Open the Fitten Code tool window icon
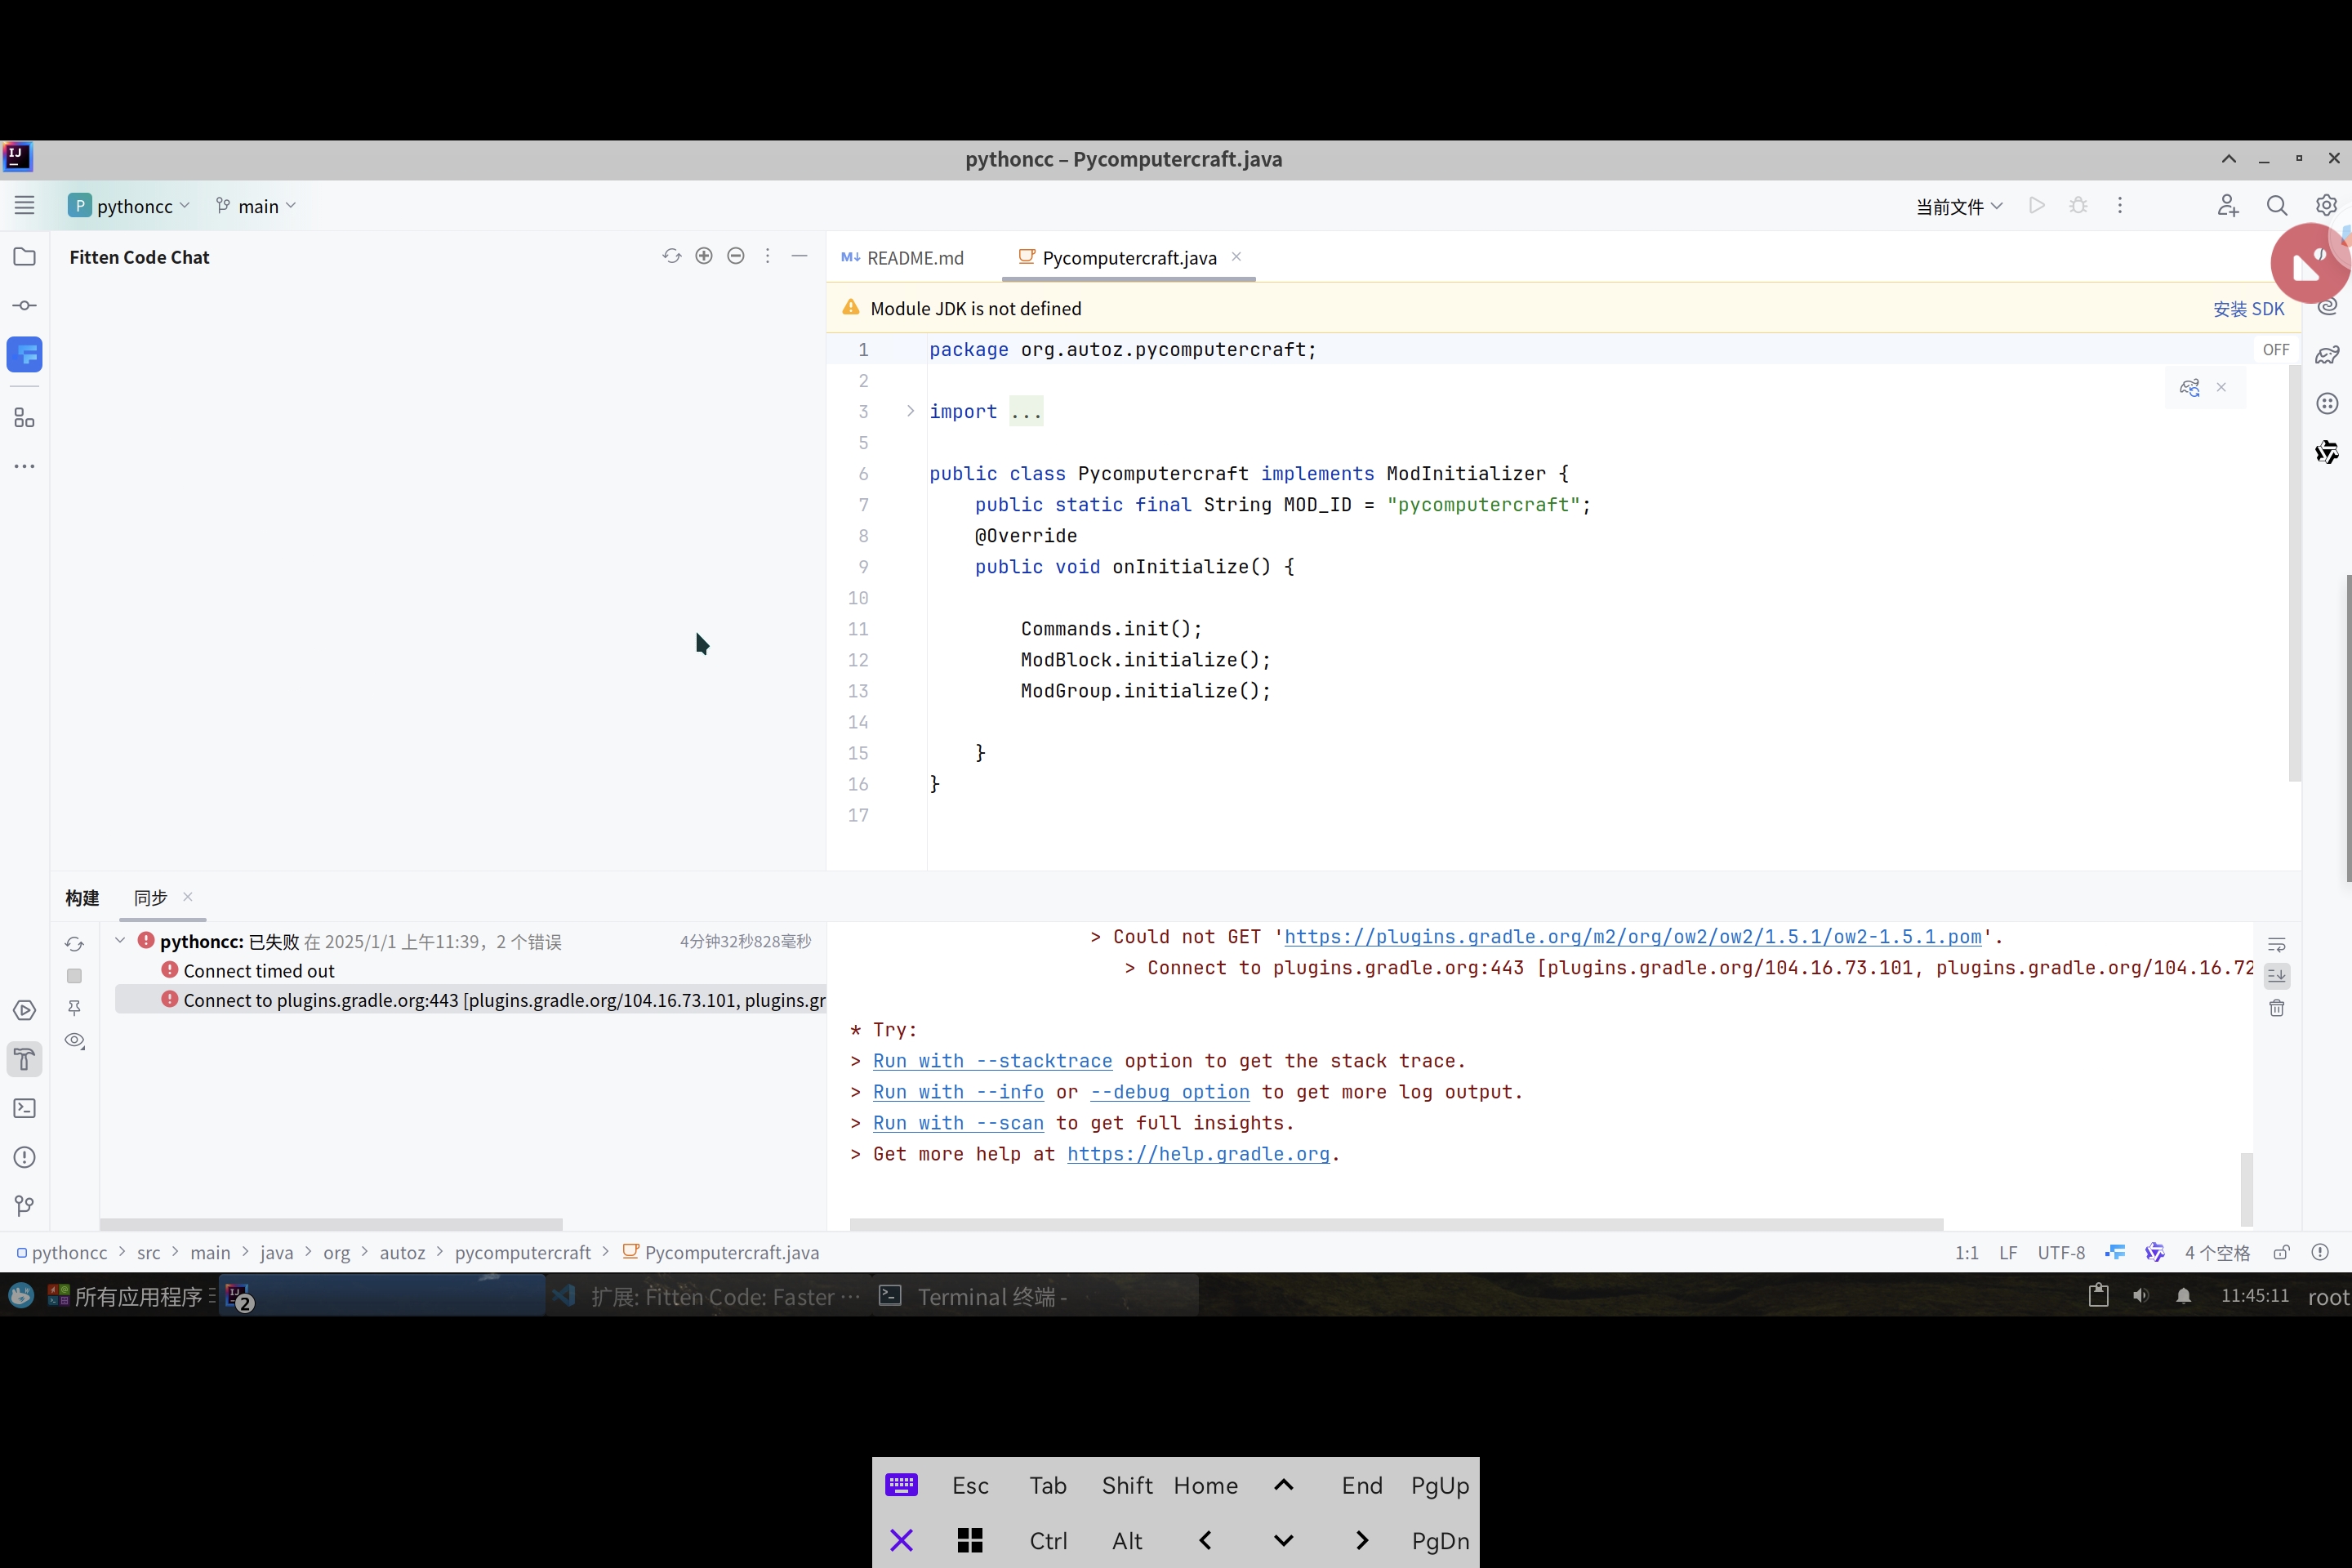Viewport: 2352px width, 1568px height. tap(25, 354)
